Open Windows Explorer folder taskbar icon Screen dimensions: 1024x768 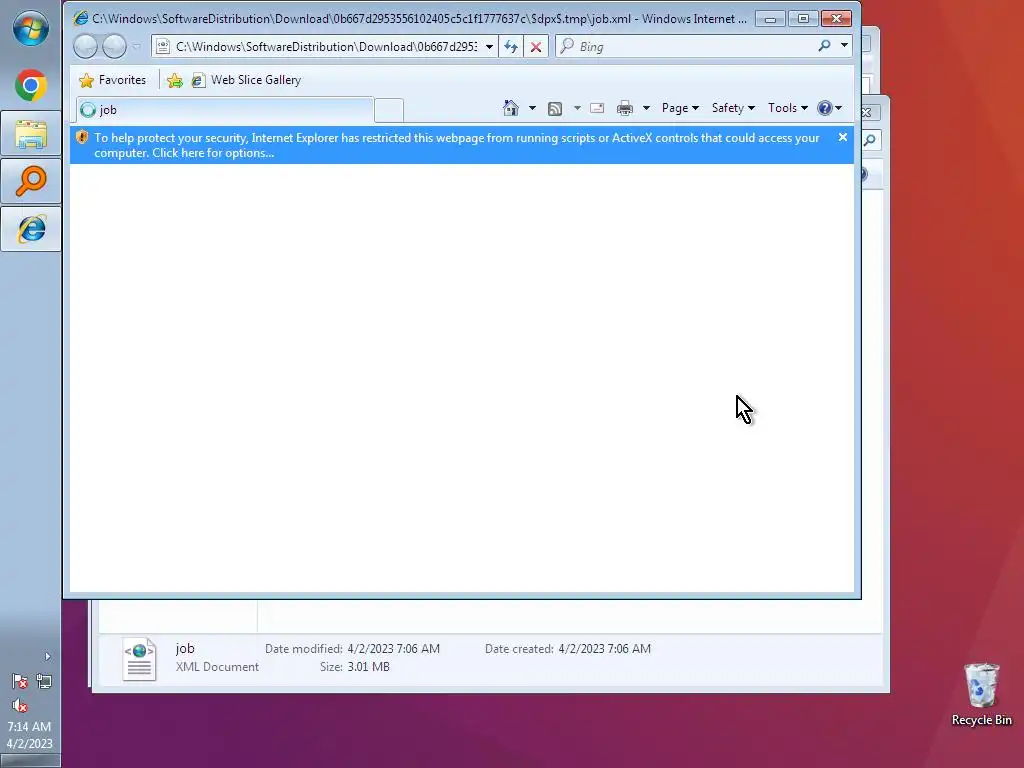pyautogui.click(x=31, y=134)
